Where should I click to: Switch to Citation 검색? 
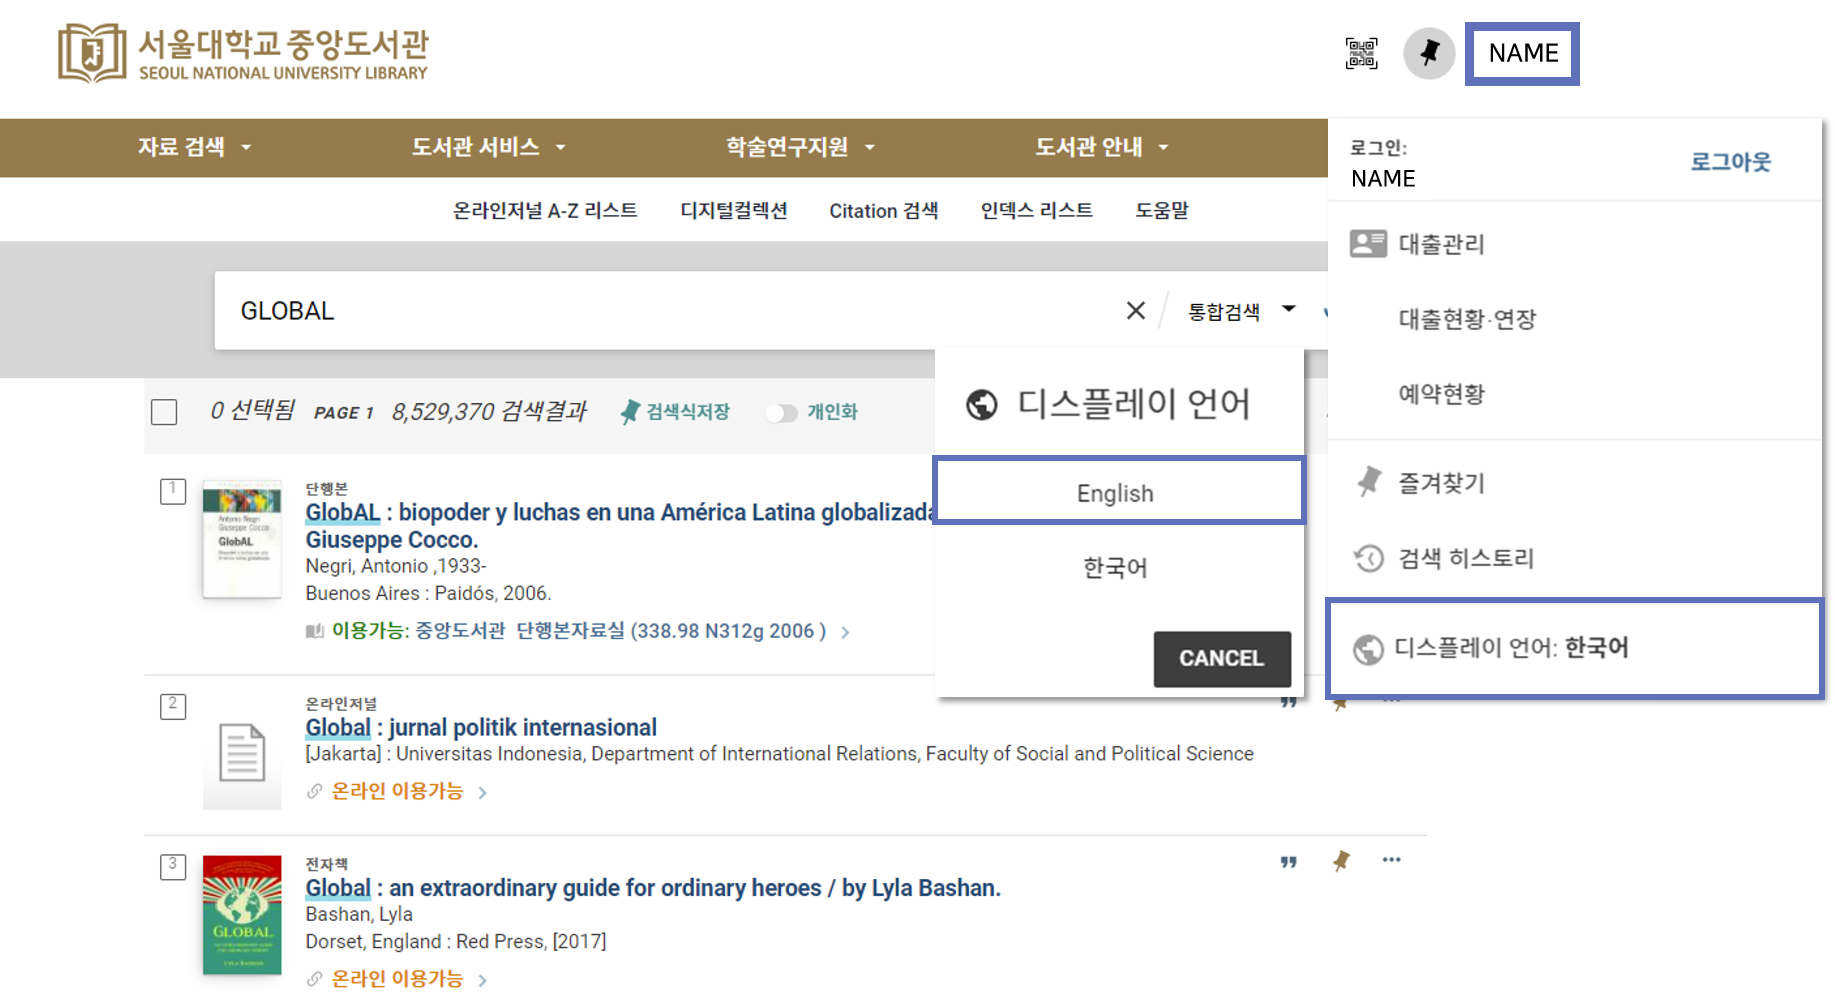(883, 210)
